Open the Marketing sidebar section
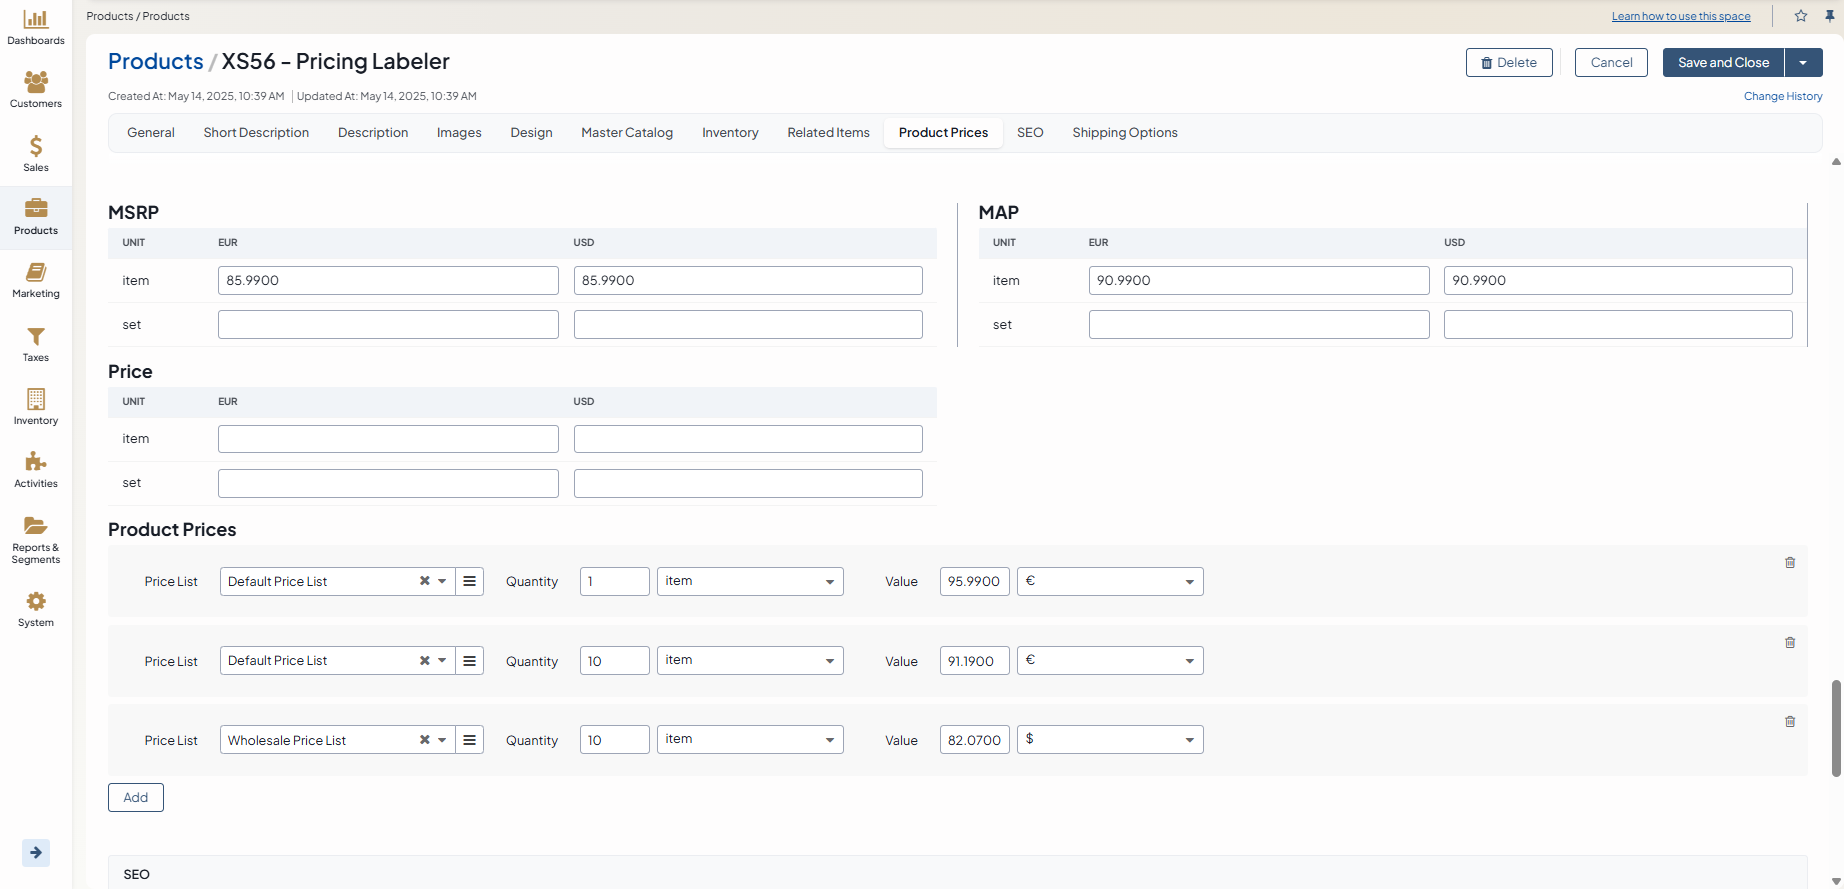The image size is (1844, 889). click(36, 280)
